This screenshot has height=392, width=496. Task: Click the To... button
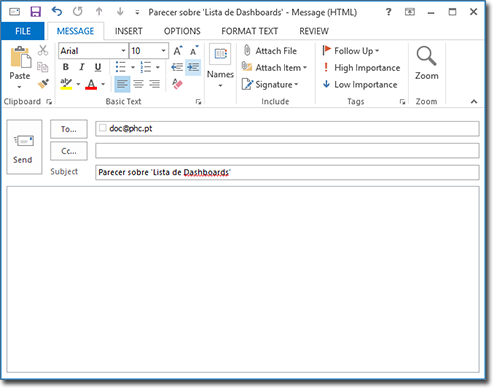click(x=69, y=129)
